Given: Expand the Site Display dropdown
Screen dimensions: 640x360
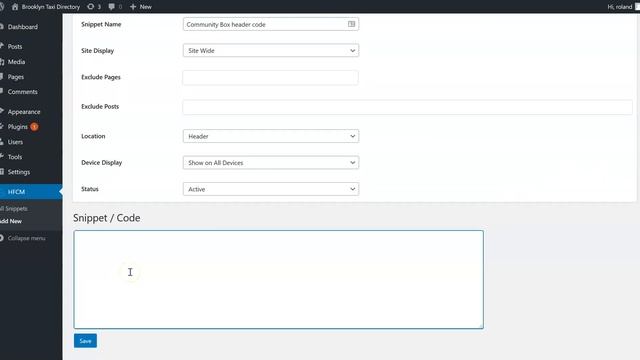Looking at the screenshot, I should click(x=271, y=51).
